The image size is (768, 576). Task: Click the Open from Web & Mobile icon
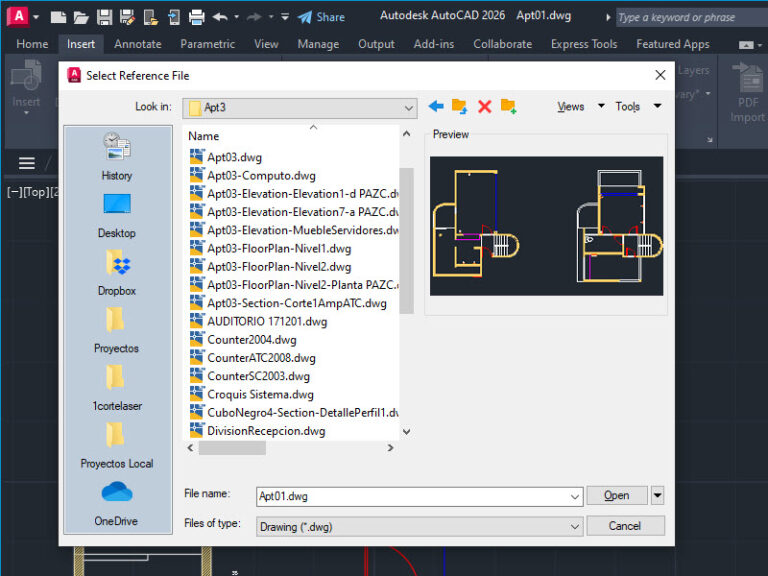pyautogui.click(x=151, y=18)
